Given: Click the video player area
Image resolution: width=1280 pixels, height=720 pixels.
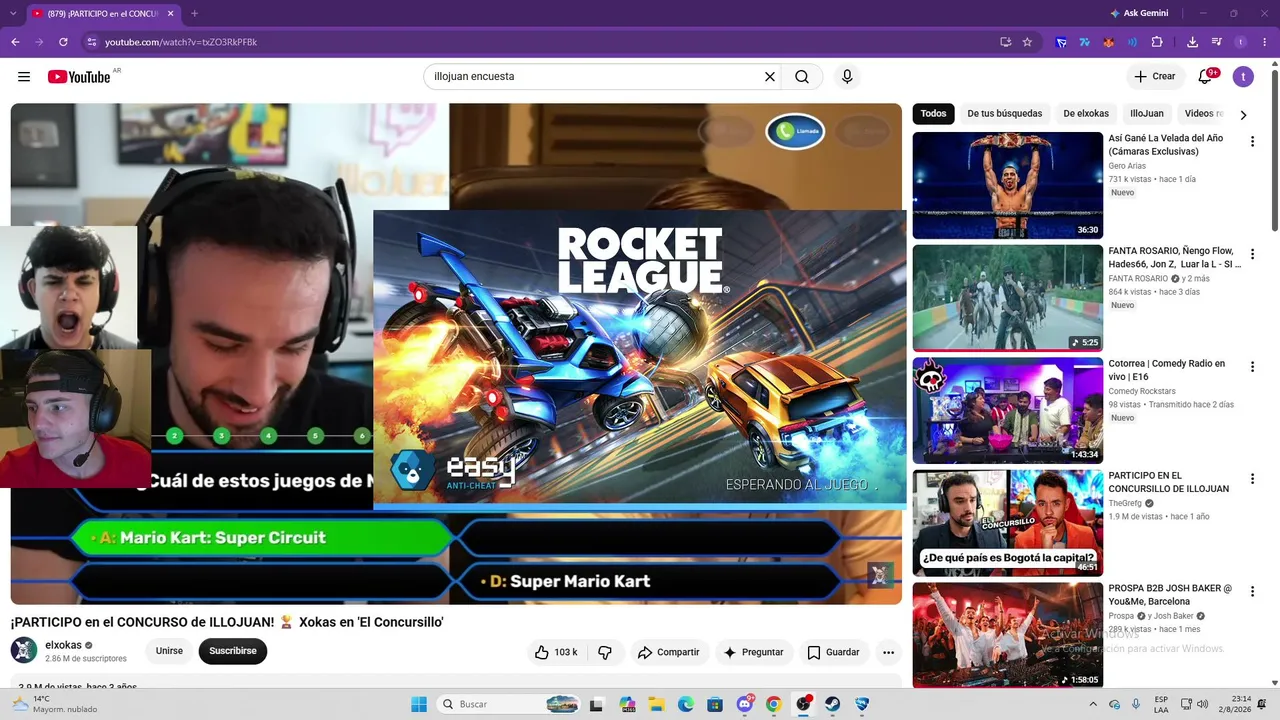Looking at the screenshot, I should tap(456, 353).
